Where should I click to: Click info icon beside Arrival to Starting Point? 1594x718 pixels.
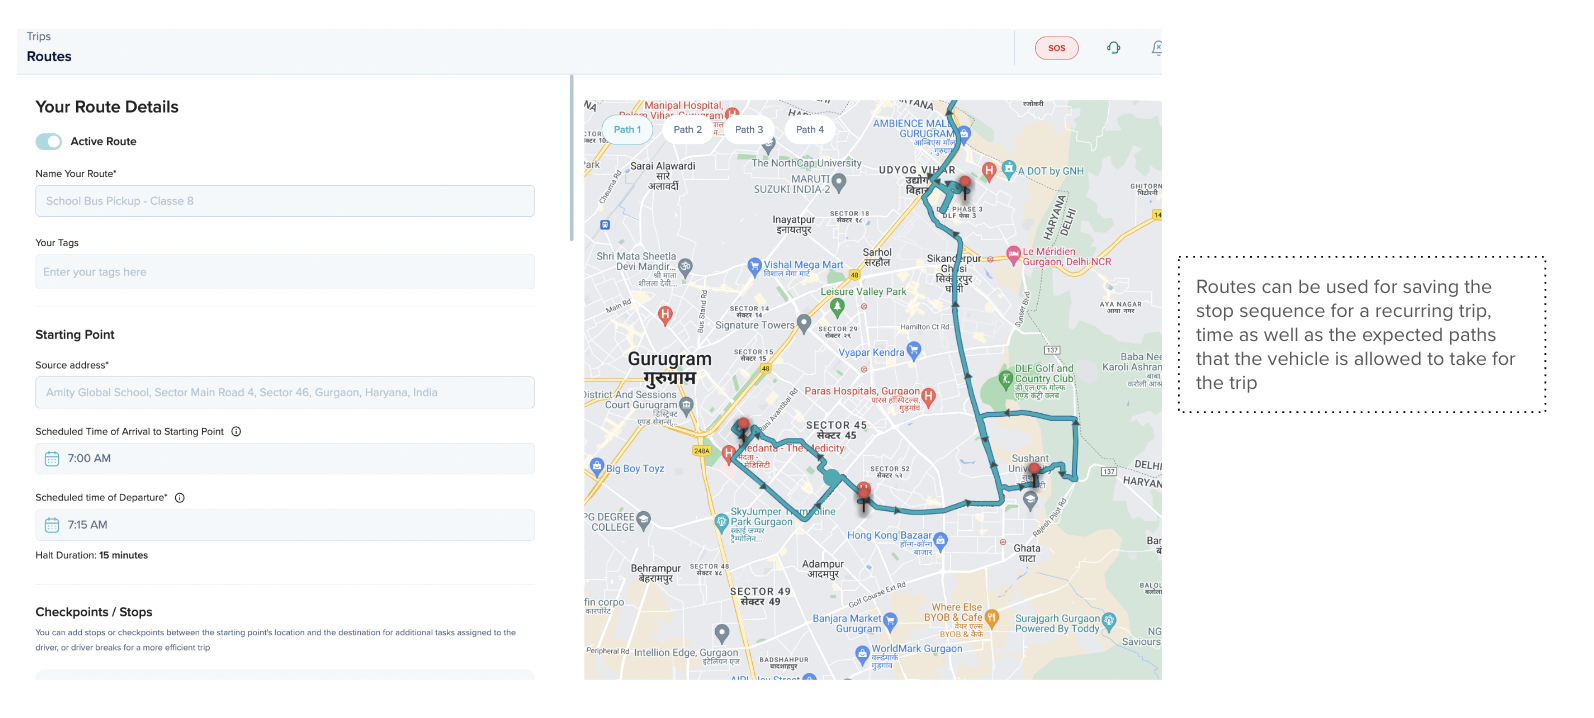(x=236, y=432)
